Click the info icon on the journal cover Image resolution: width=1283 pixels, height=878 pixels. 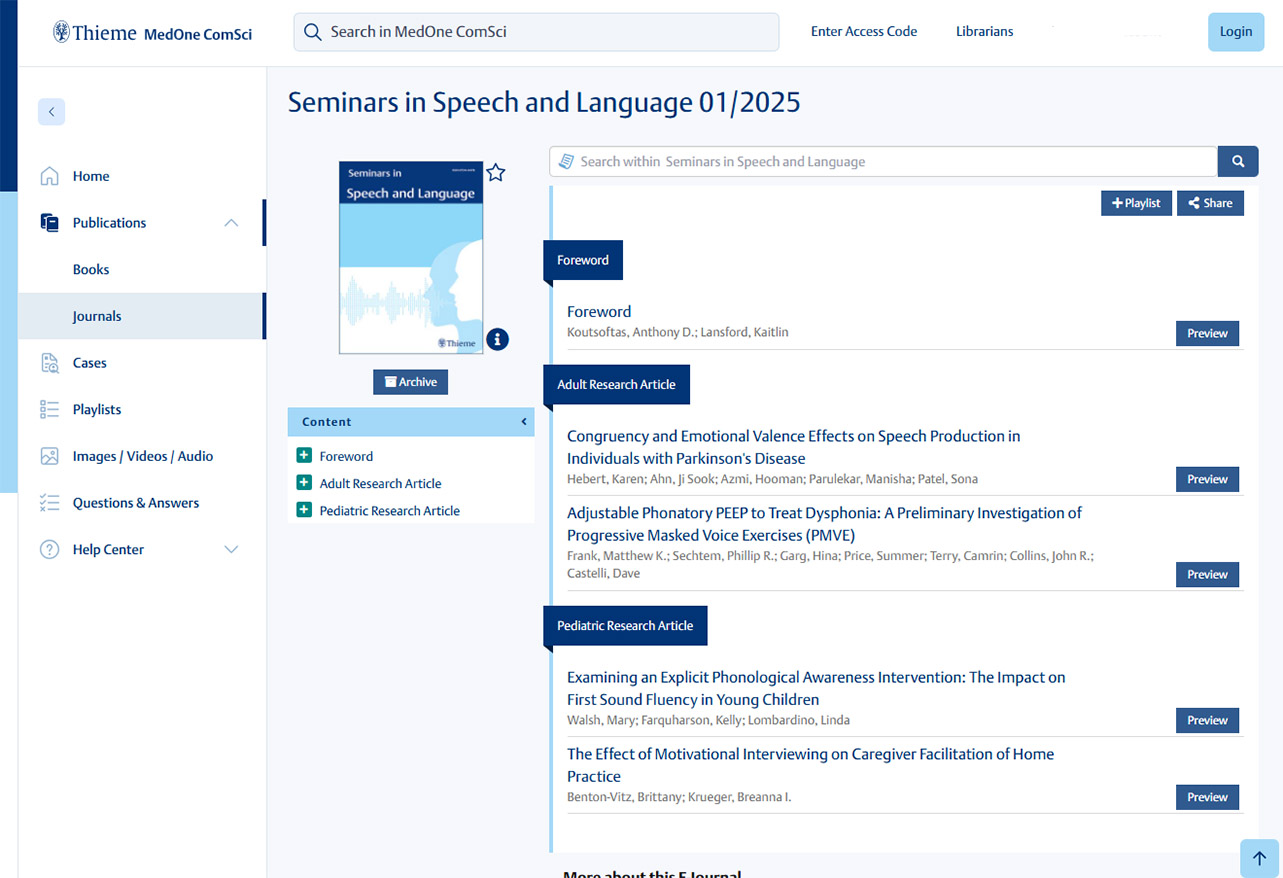[x=497, y=339]
